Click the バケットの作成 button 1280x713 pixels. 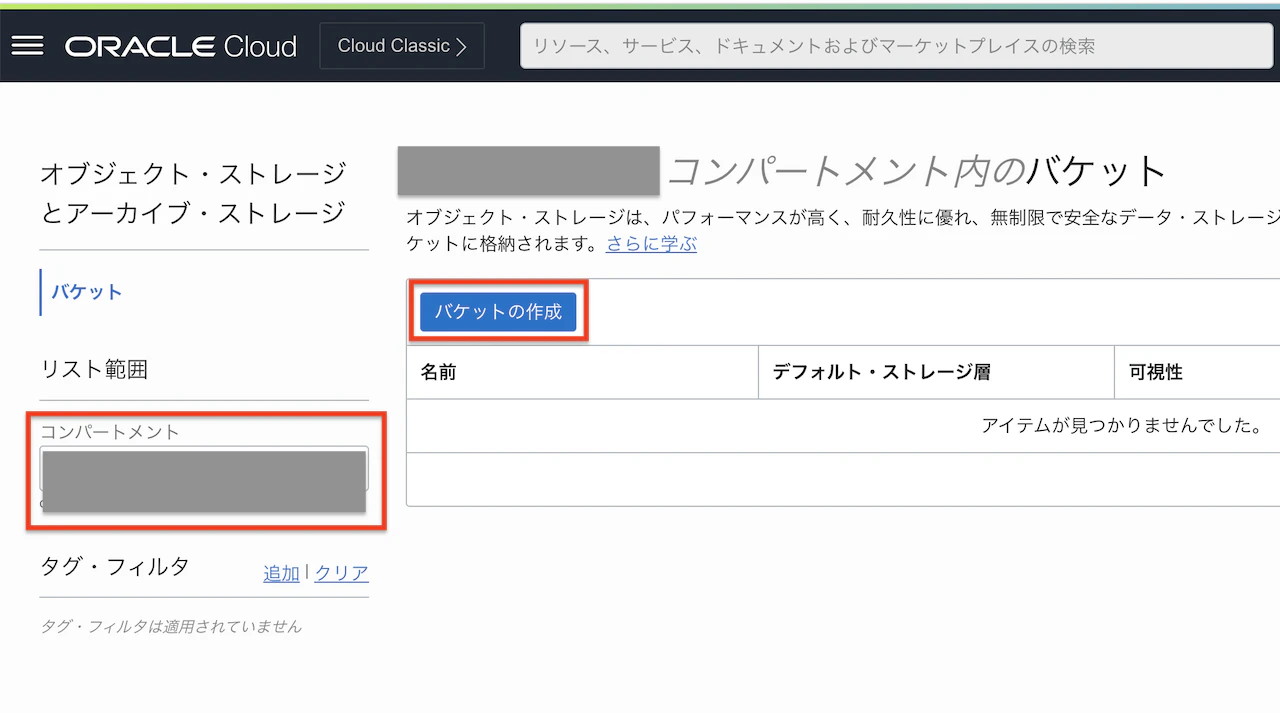point(498,312)
